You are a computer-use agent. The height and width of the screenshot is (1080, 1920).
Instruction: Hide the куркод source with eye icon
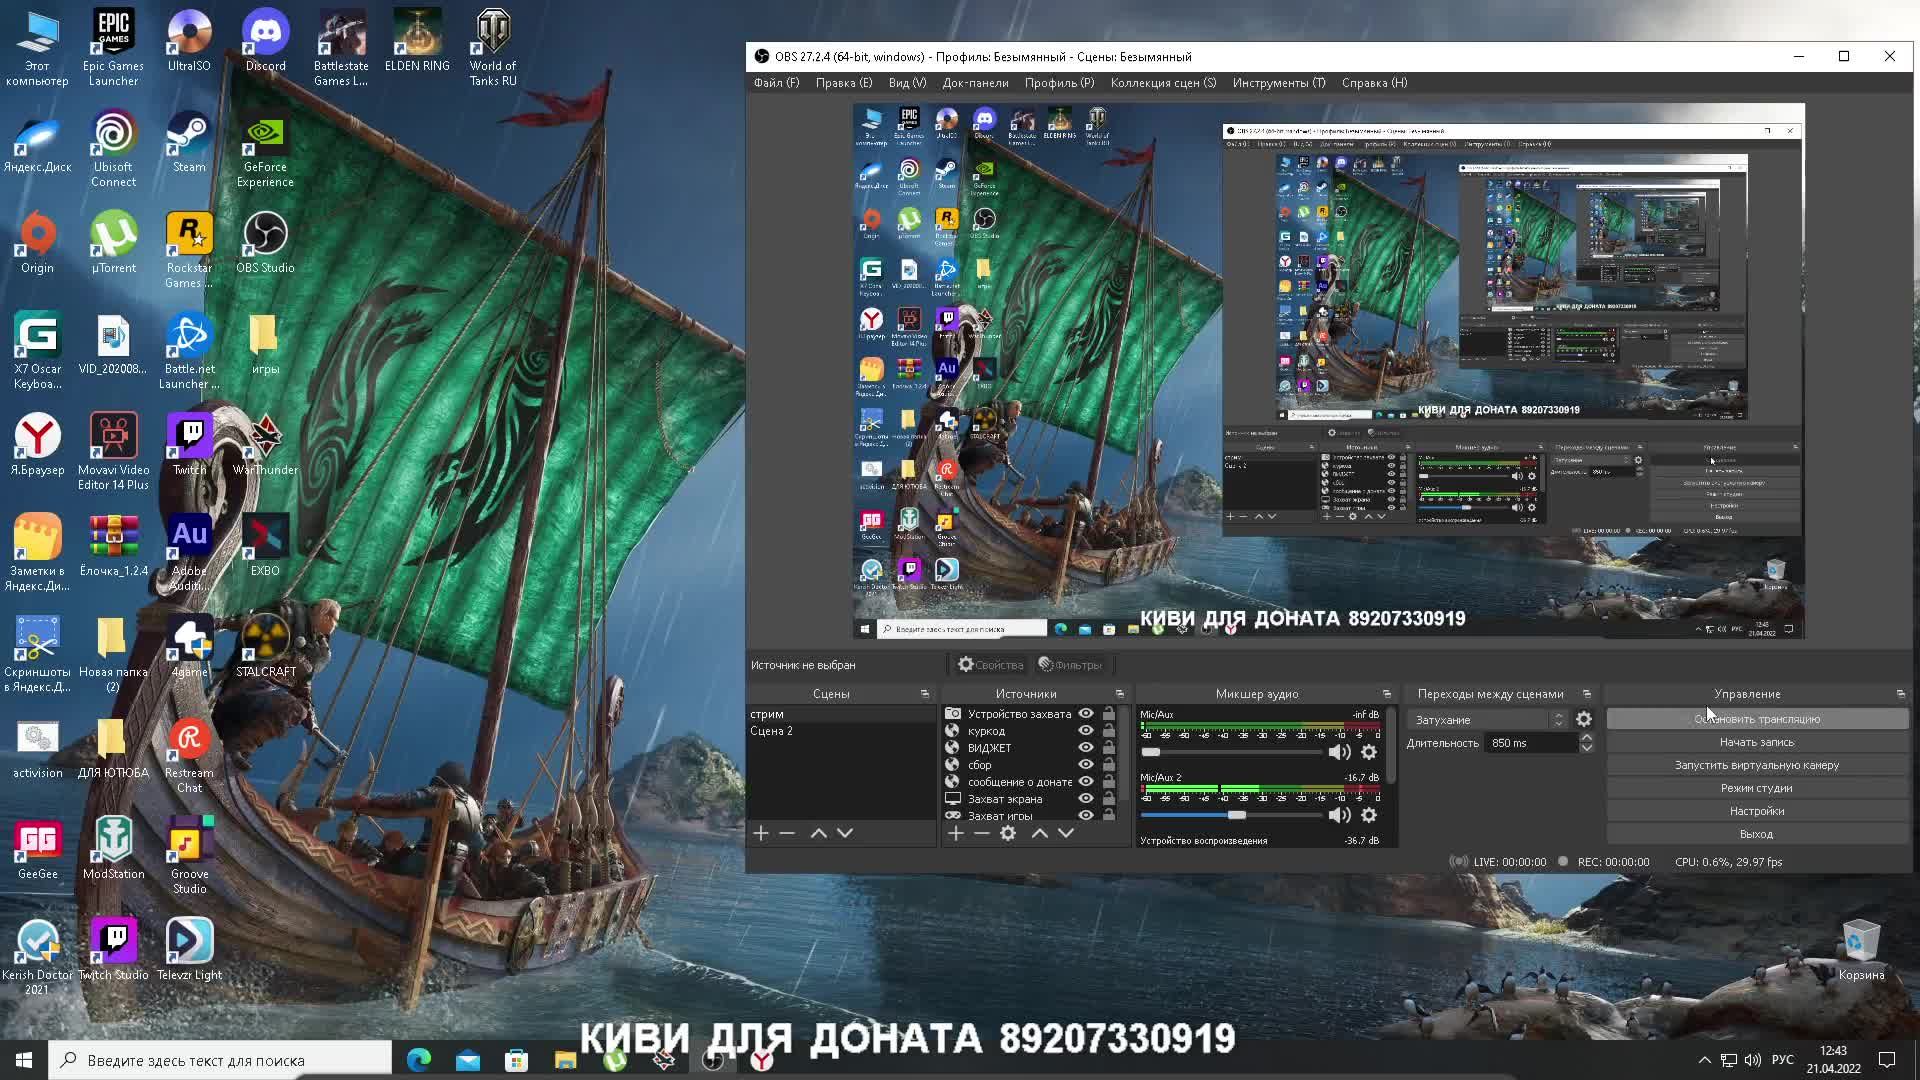coord(1086,731)
